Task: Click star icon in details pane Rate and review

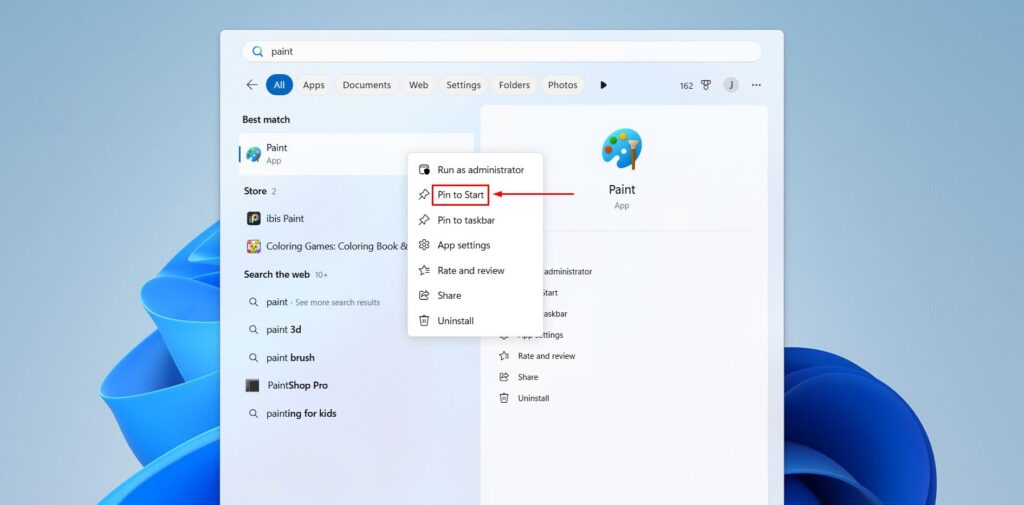Action: pos(504,356)
